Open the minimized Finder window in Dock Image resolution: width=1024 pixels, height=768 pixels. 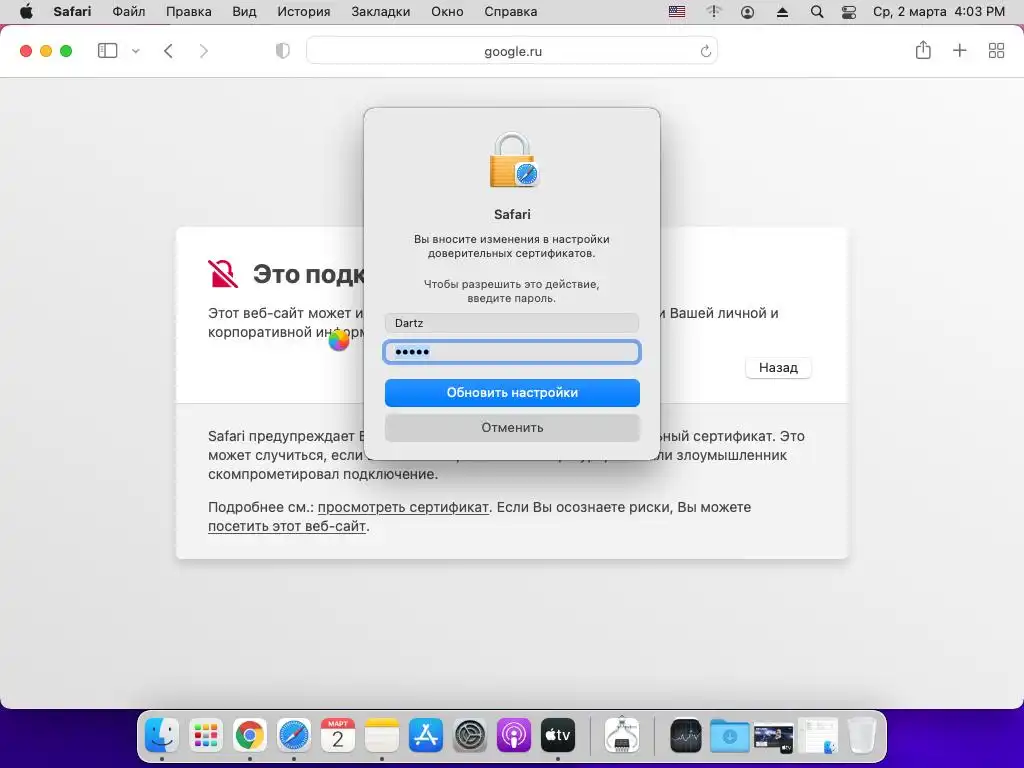[818, 736]
